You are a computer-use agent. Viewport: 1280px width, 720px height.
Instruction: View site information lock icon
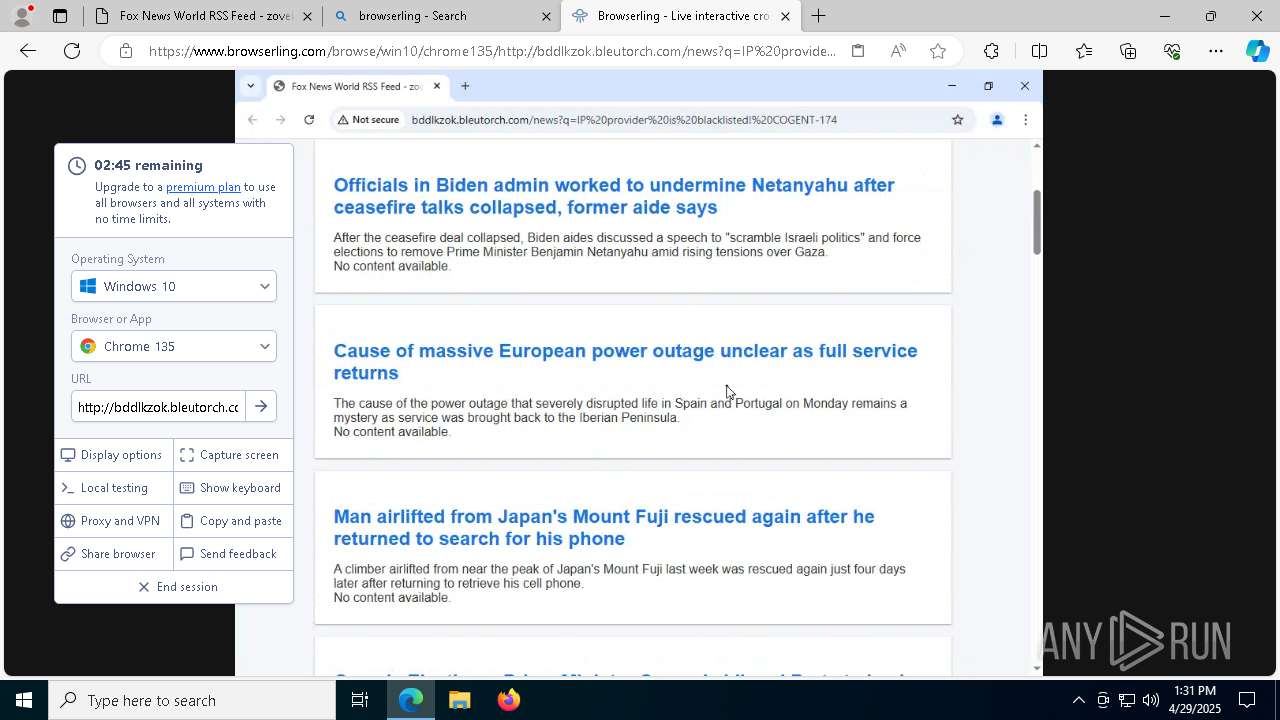coord(126,51)
